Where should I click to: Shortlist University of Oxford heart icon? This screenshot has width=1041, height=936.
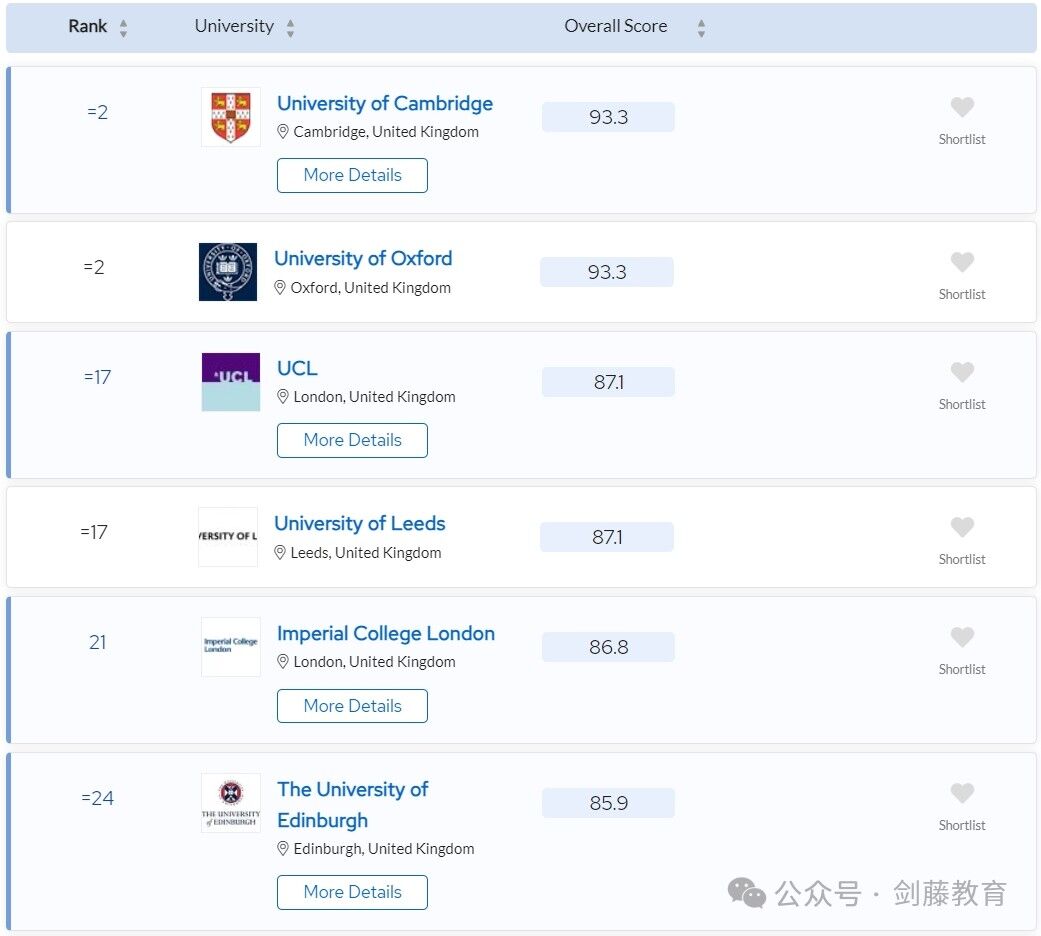point(962,262)
